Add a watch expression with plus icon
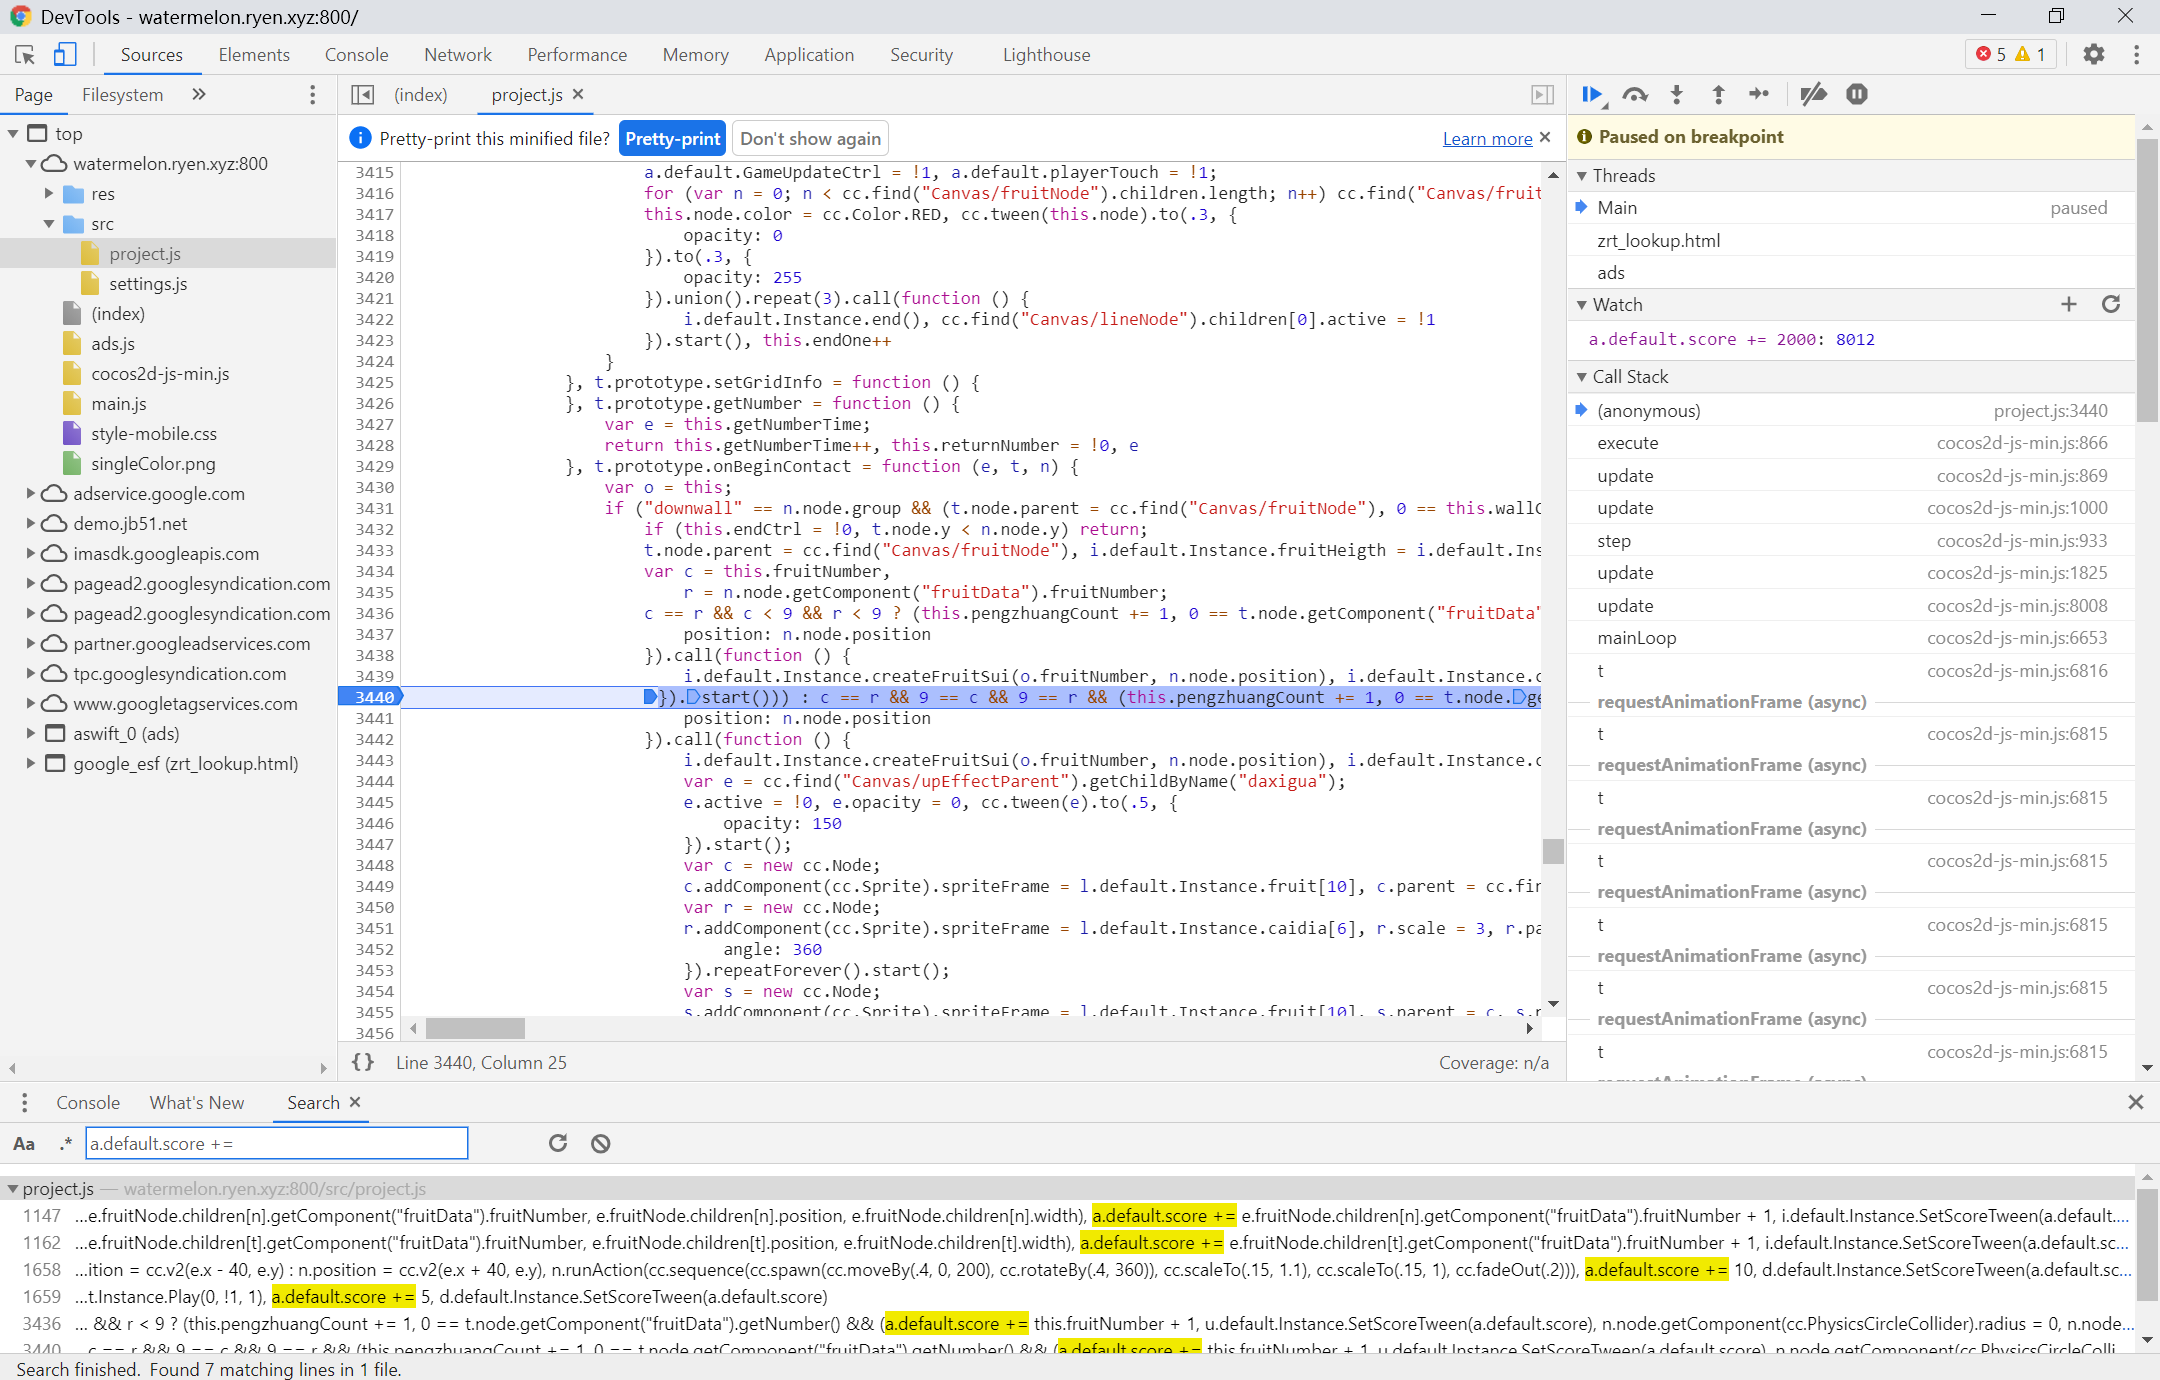The image size is (2160, 1380). click(2069, 304)
